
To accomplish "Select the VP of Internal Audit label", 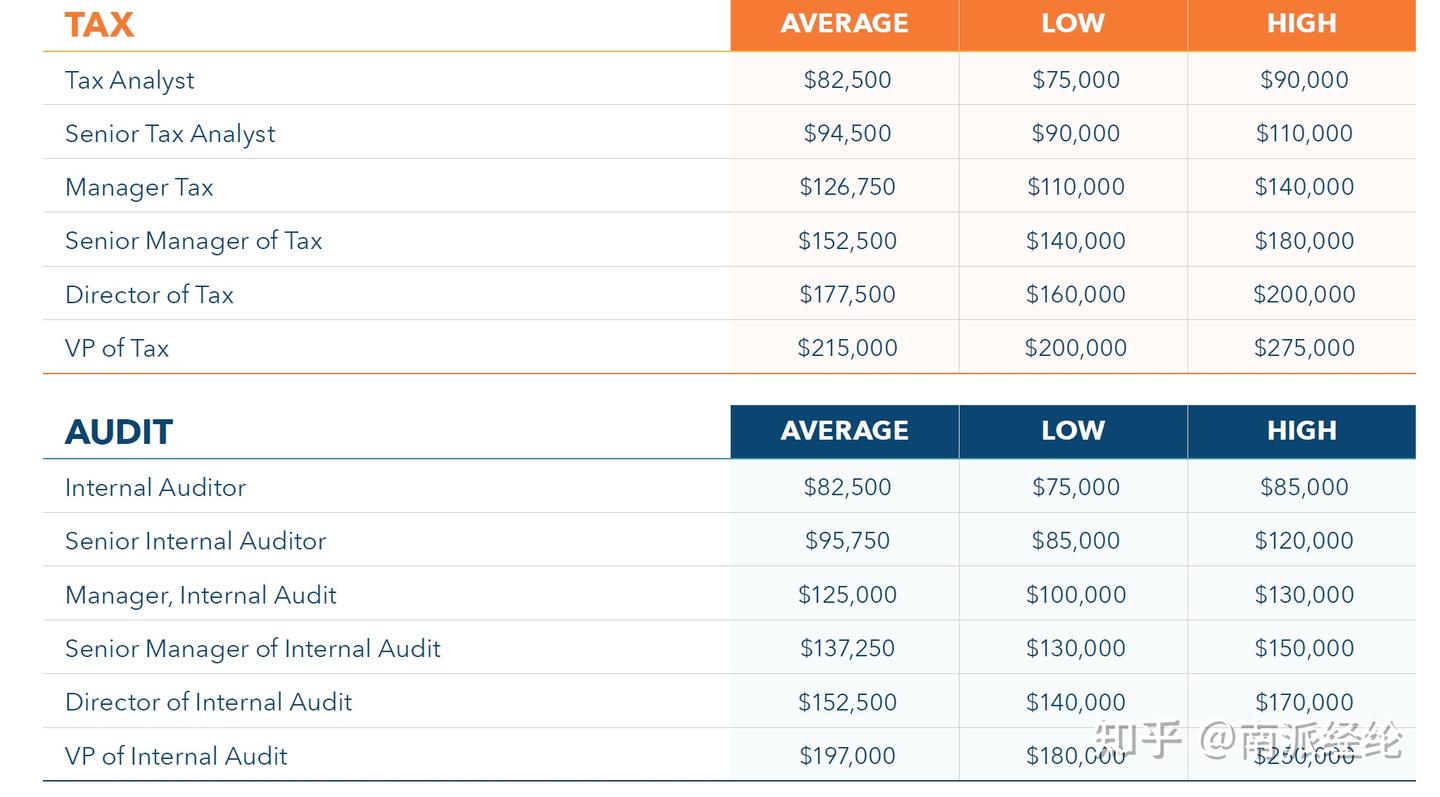I will [176, 756].
